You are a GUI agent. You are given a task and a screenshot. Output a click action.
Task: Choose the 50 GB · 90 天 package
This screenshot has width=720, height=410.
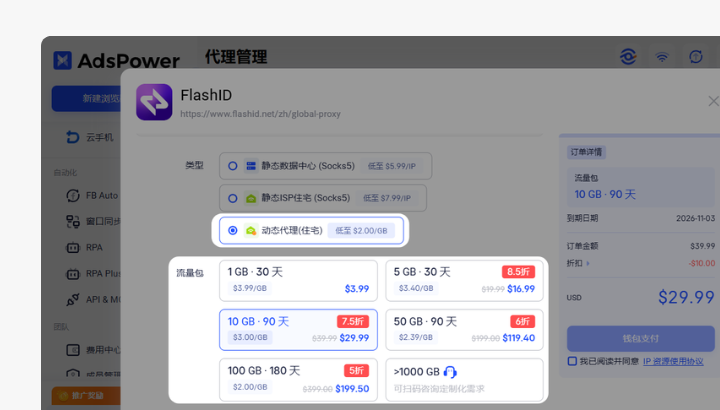(464, 330)
